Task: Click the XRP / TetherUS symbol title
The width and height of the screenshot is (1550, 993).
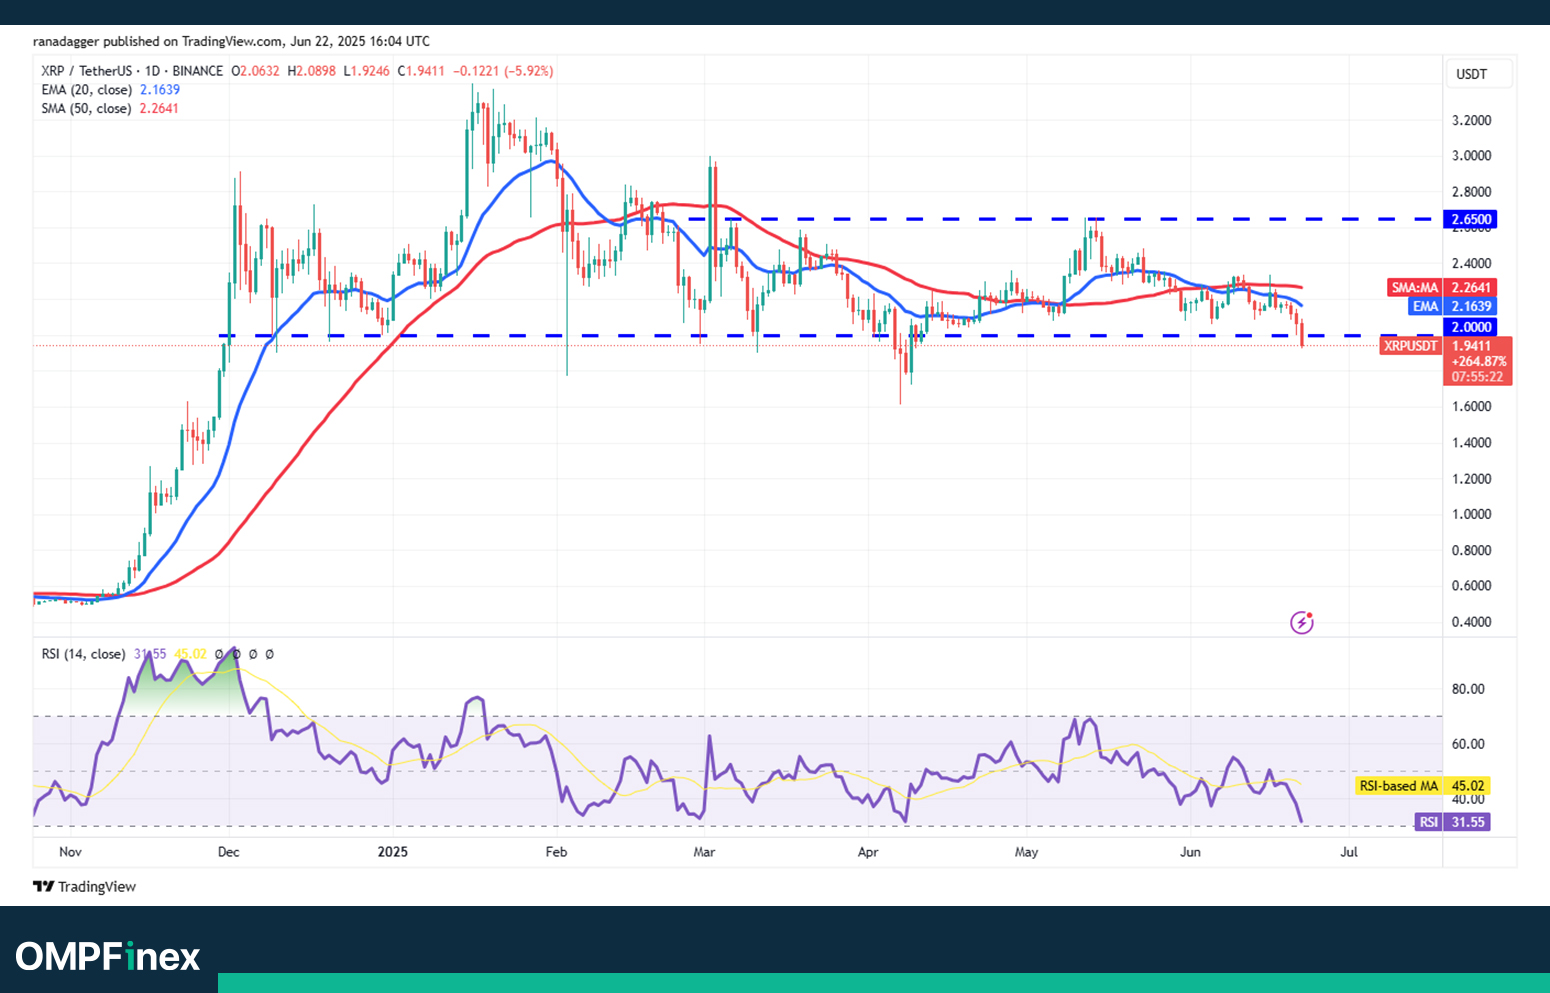Action: (131, 71)
